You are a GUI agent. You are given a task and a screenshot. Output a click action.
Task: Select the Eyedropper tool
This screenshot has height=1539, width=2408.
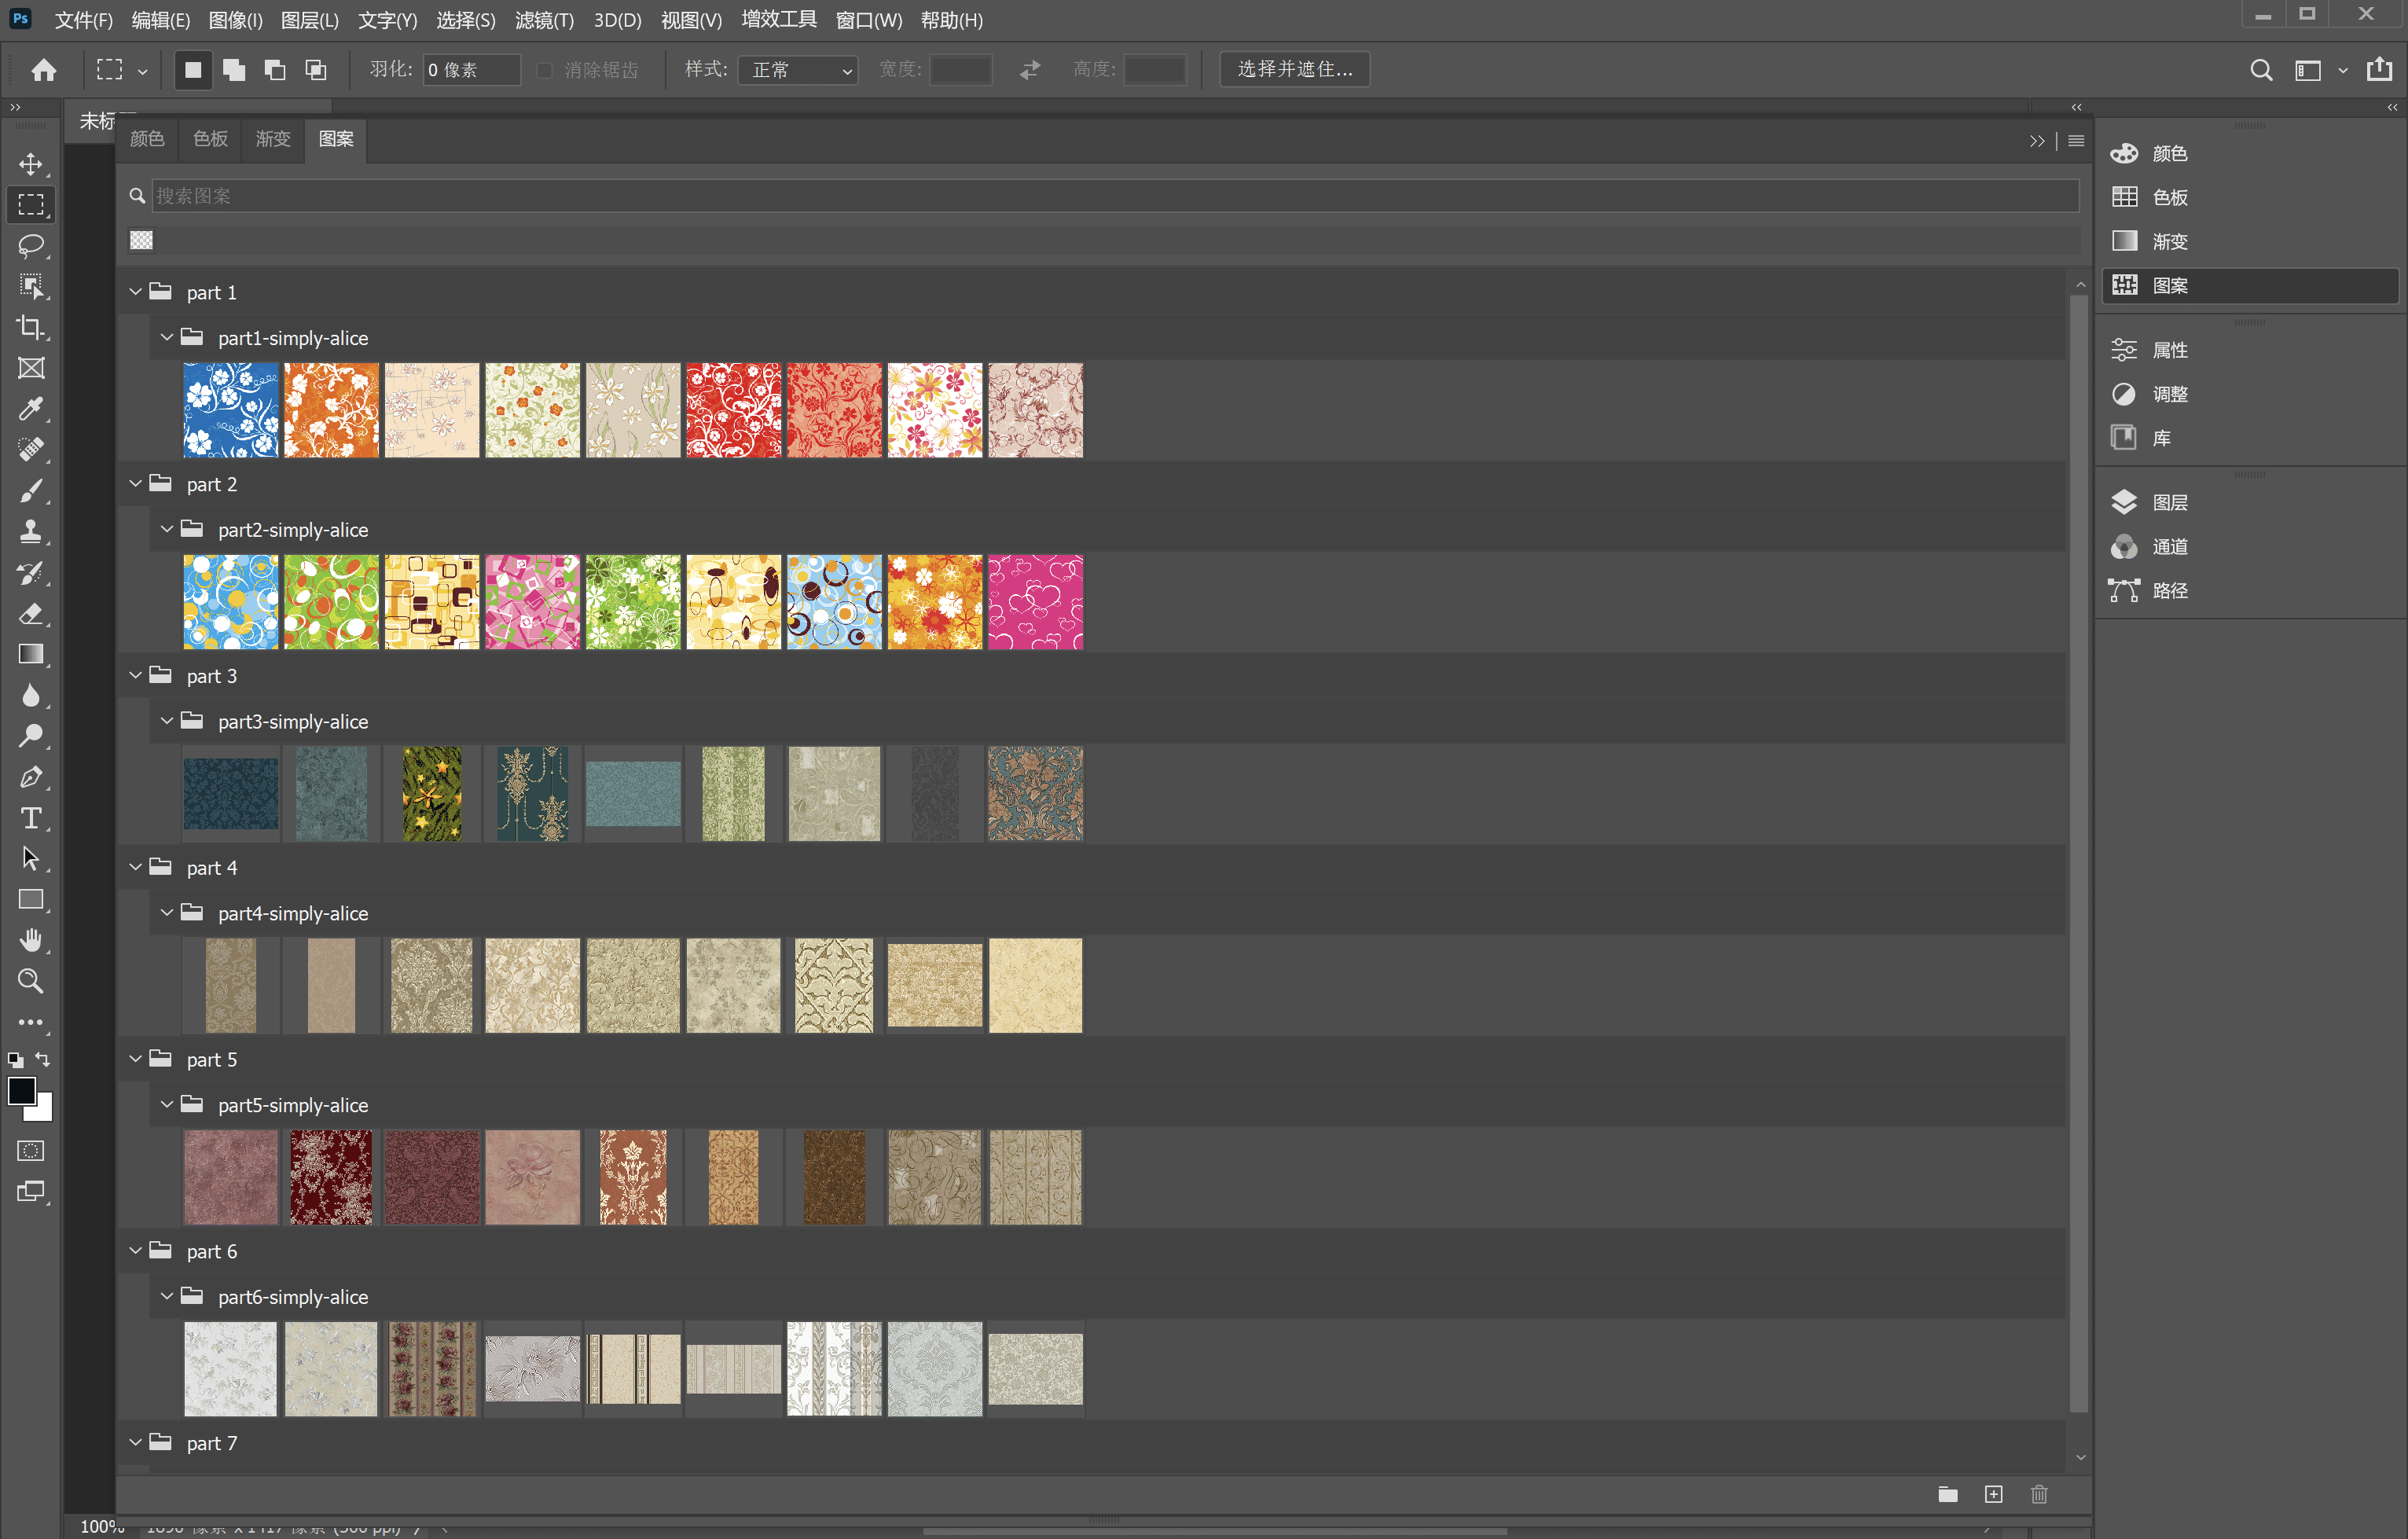[x=31, y=409]
